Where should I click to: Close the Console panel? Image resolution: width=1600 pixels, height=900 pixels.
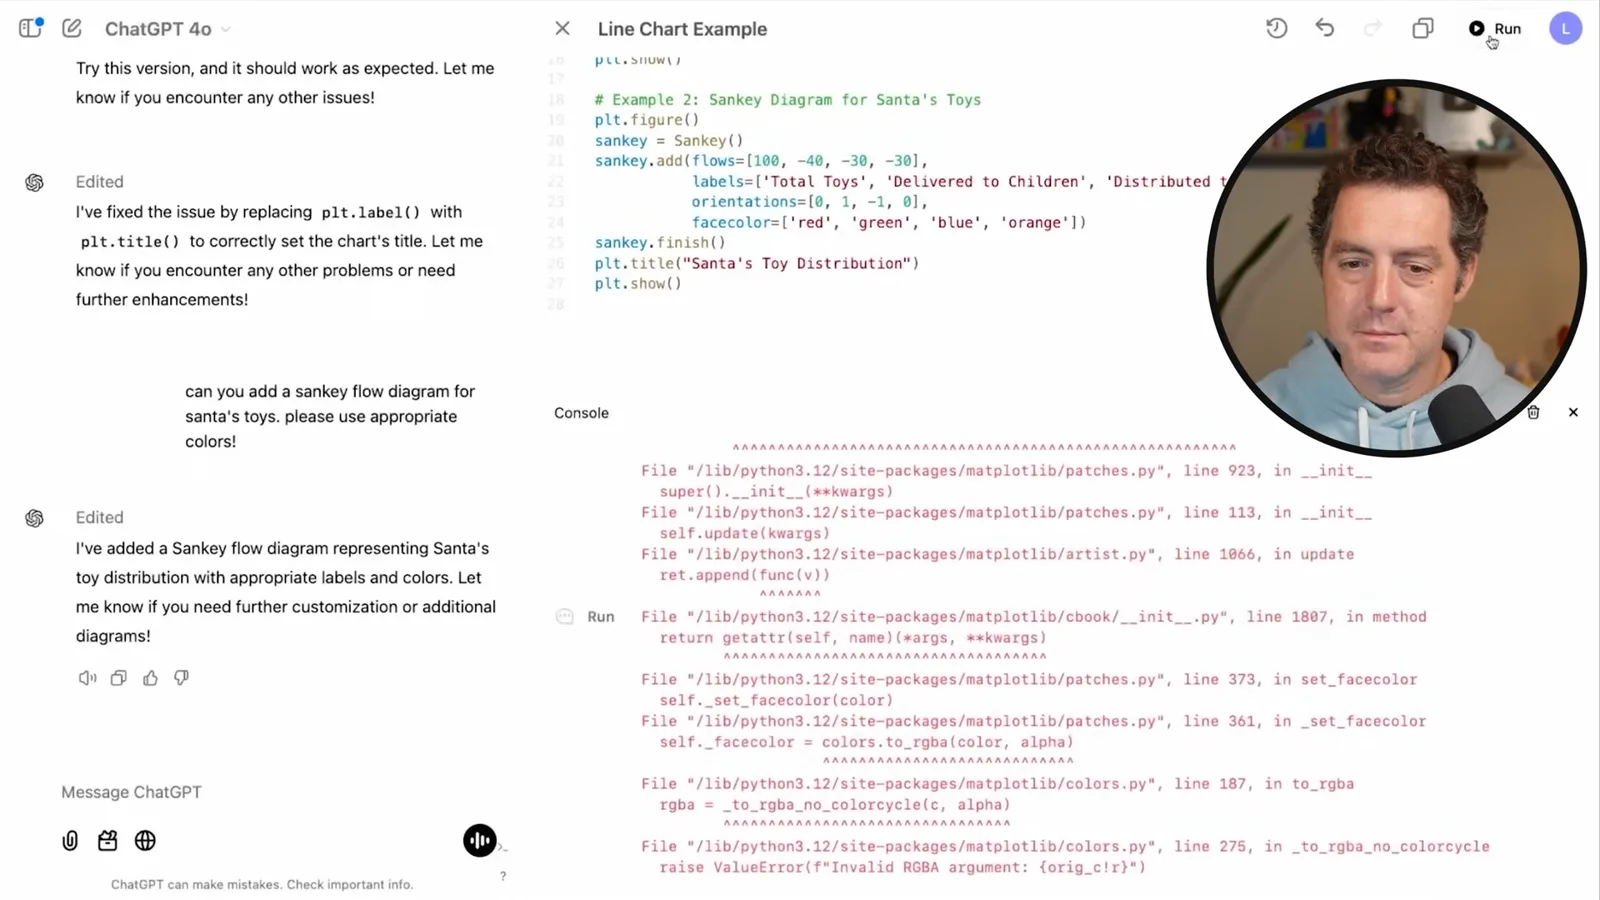[x=1573, y=412]
